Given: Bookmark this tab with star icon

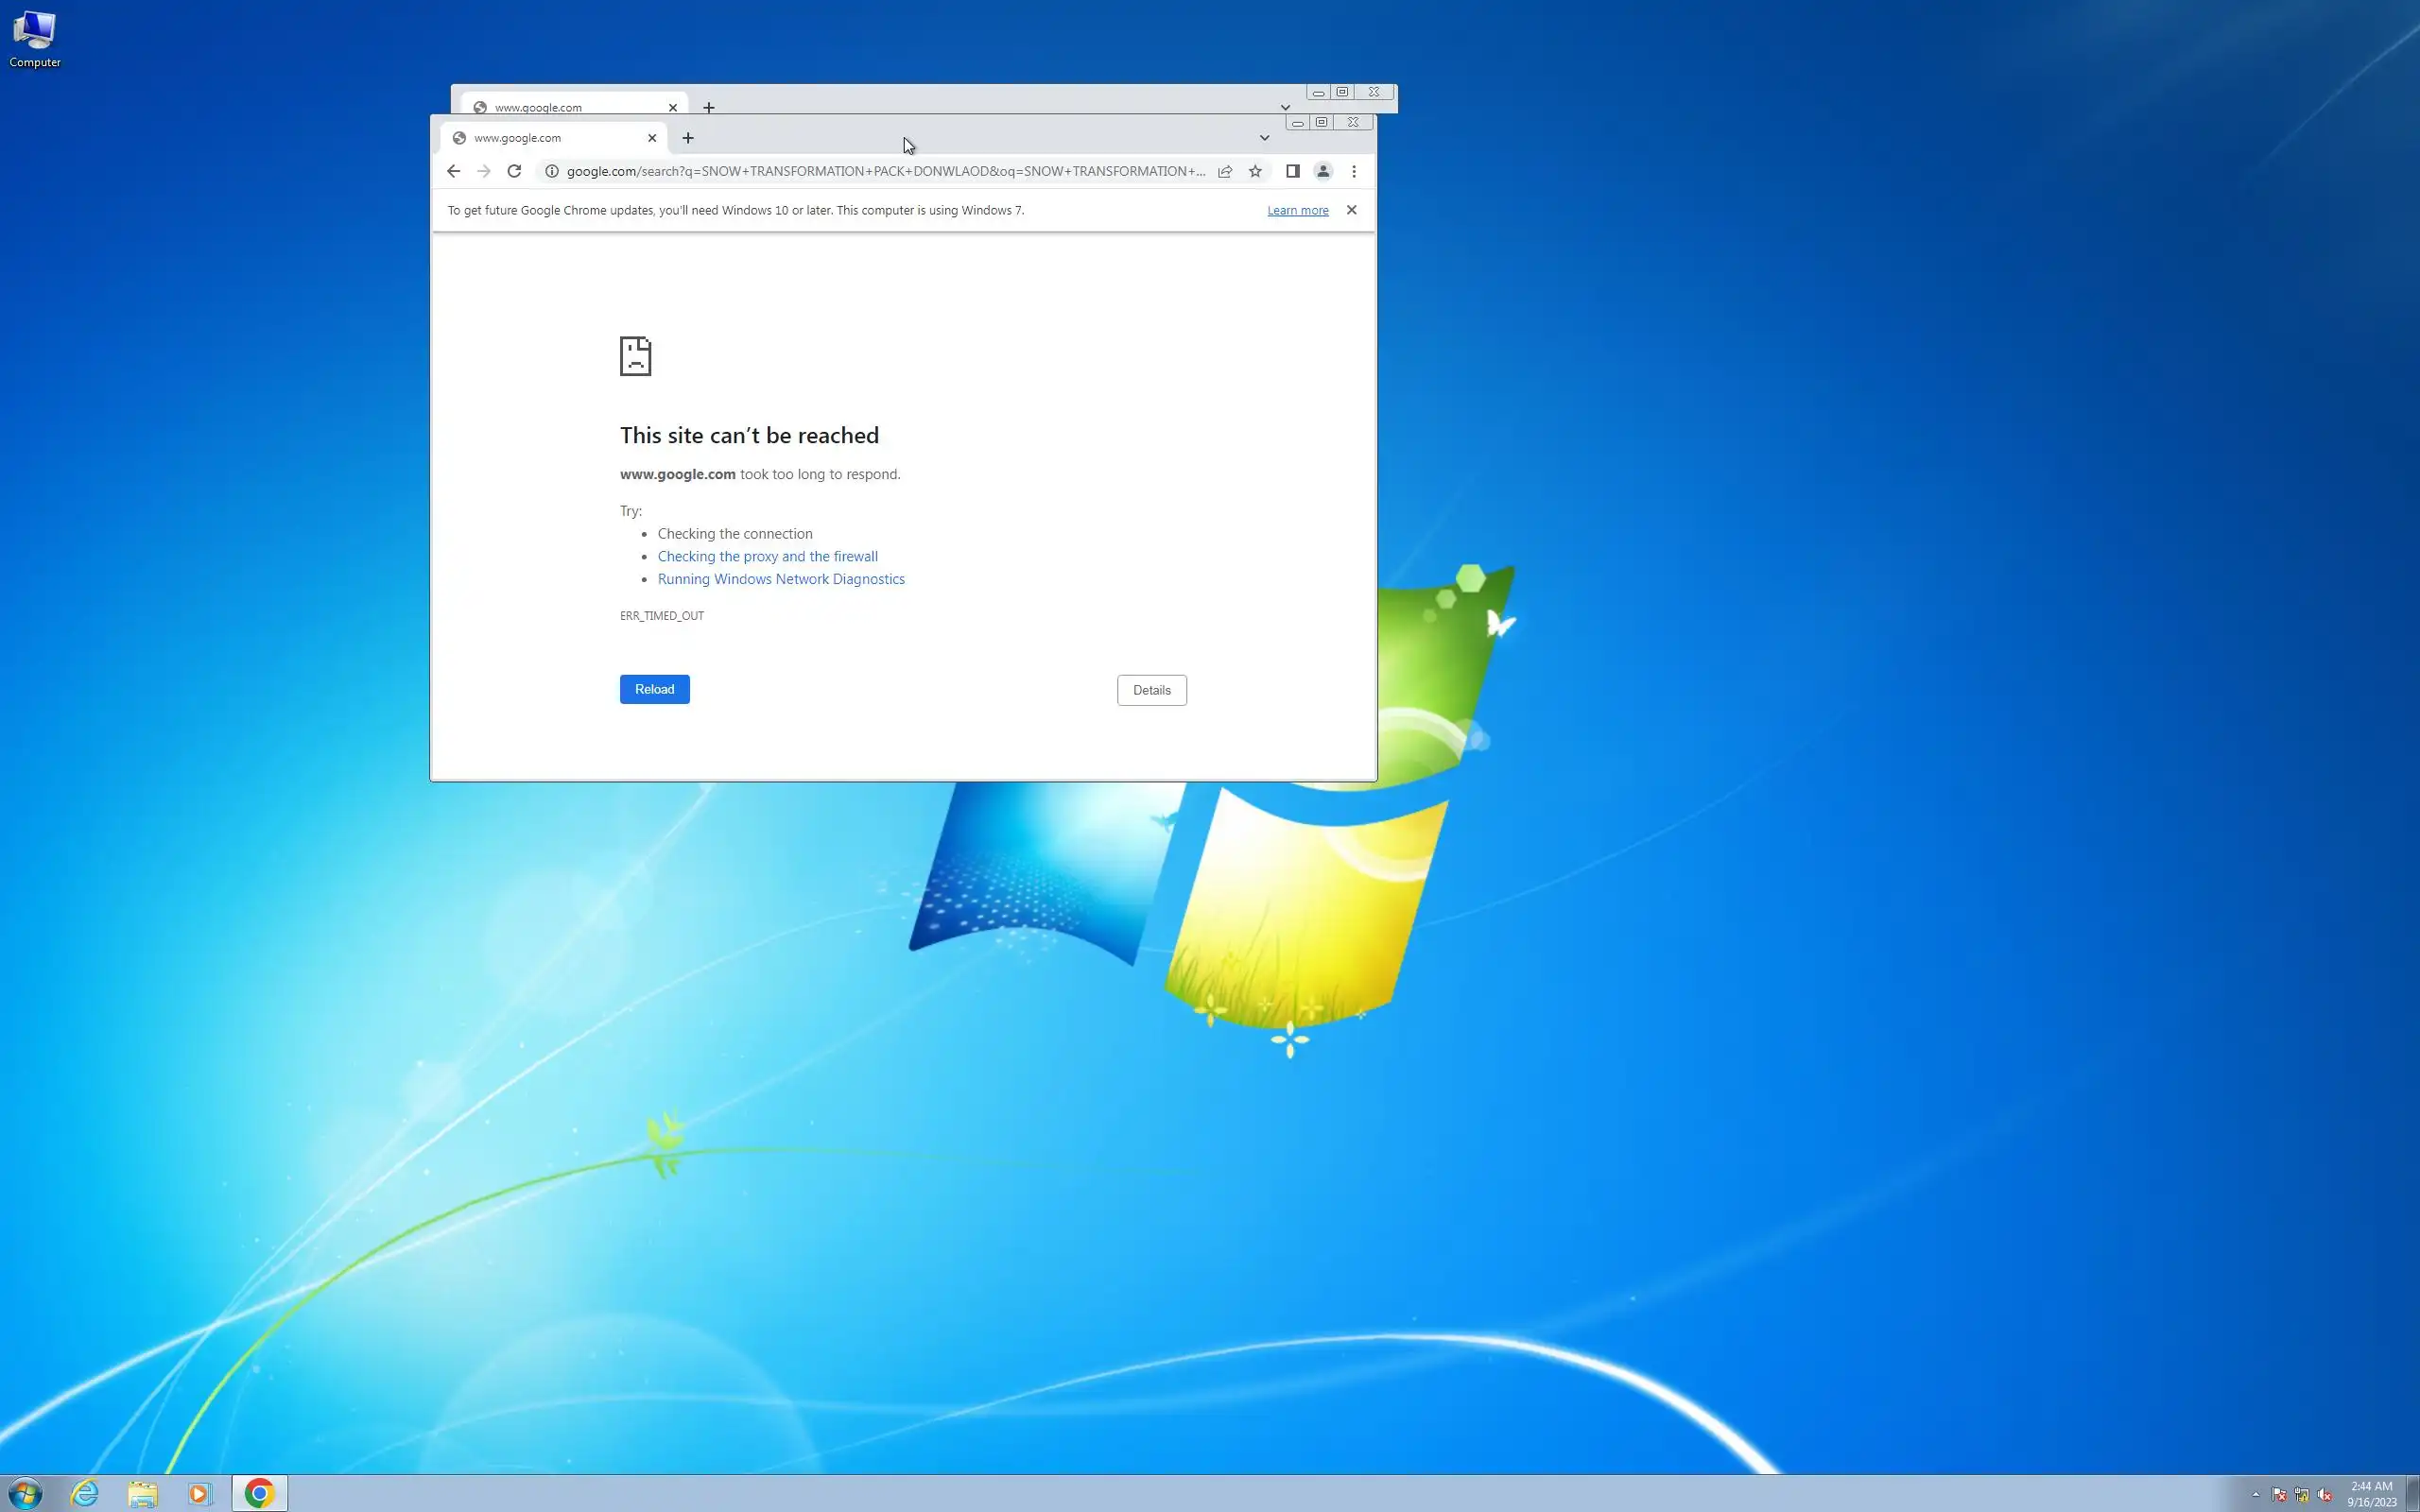Looking at the screenshot, I should (x=1255, y=171).
